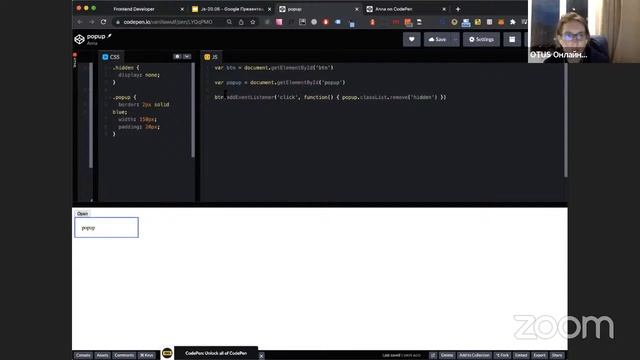Select the CSS editor tab

coord(111,57)
